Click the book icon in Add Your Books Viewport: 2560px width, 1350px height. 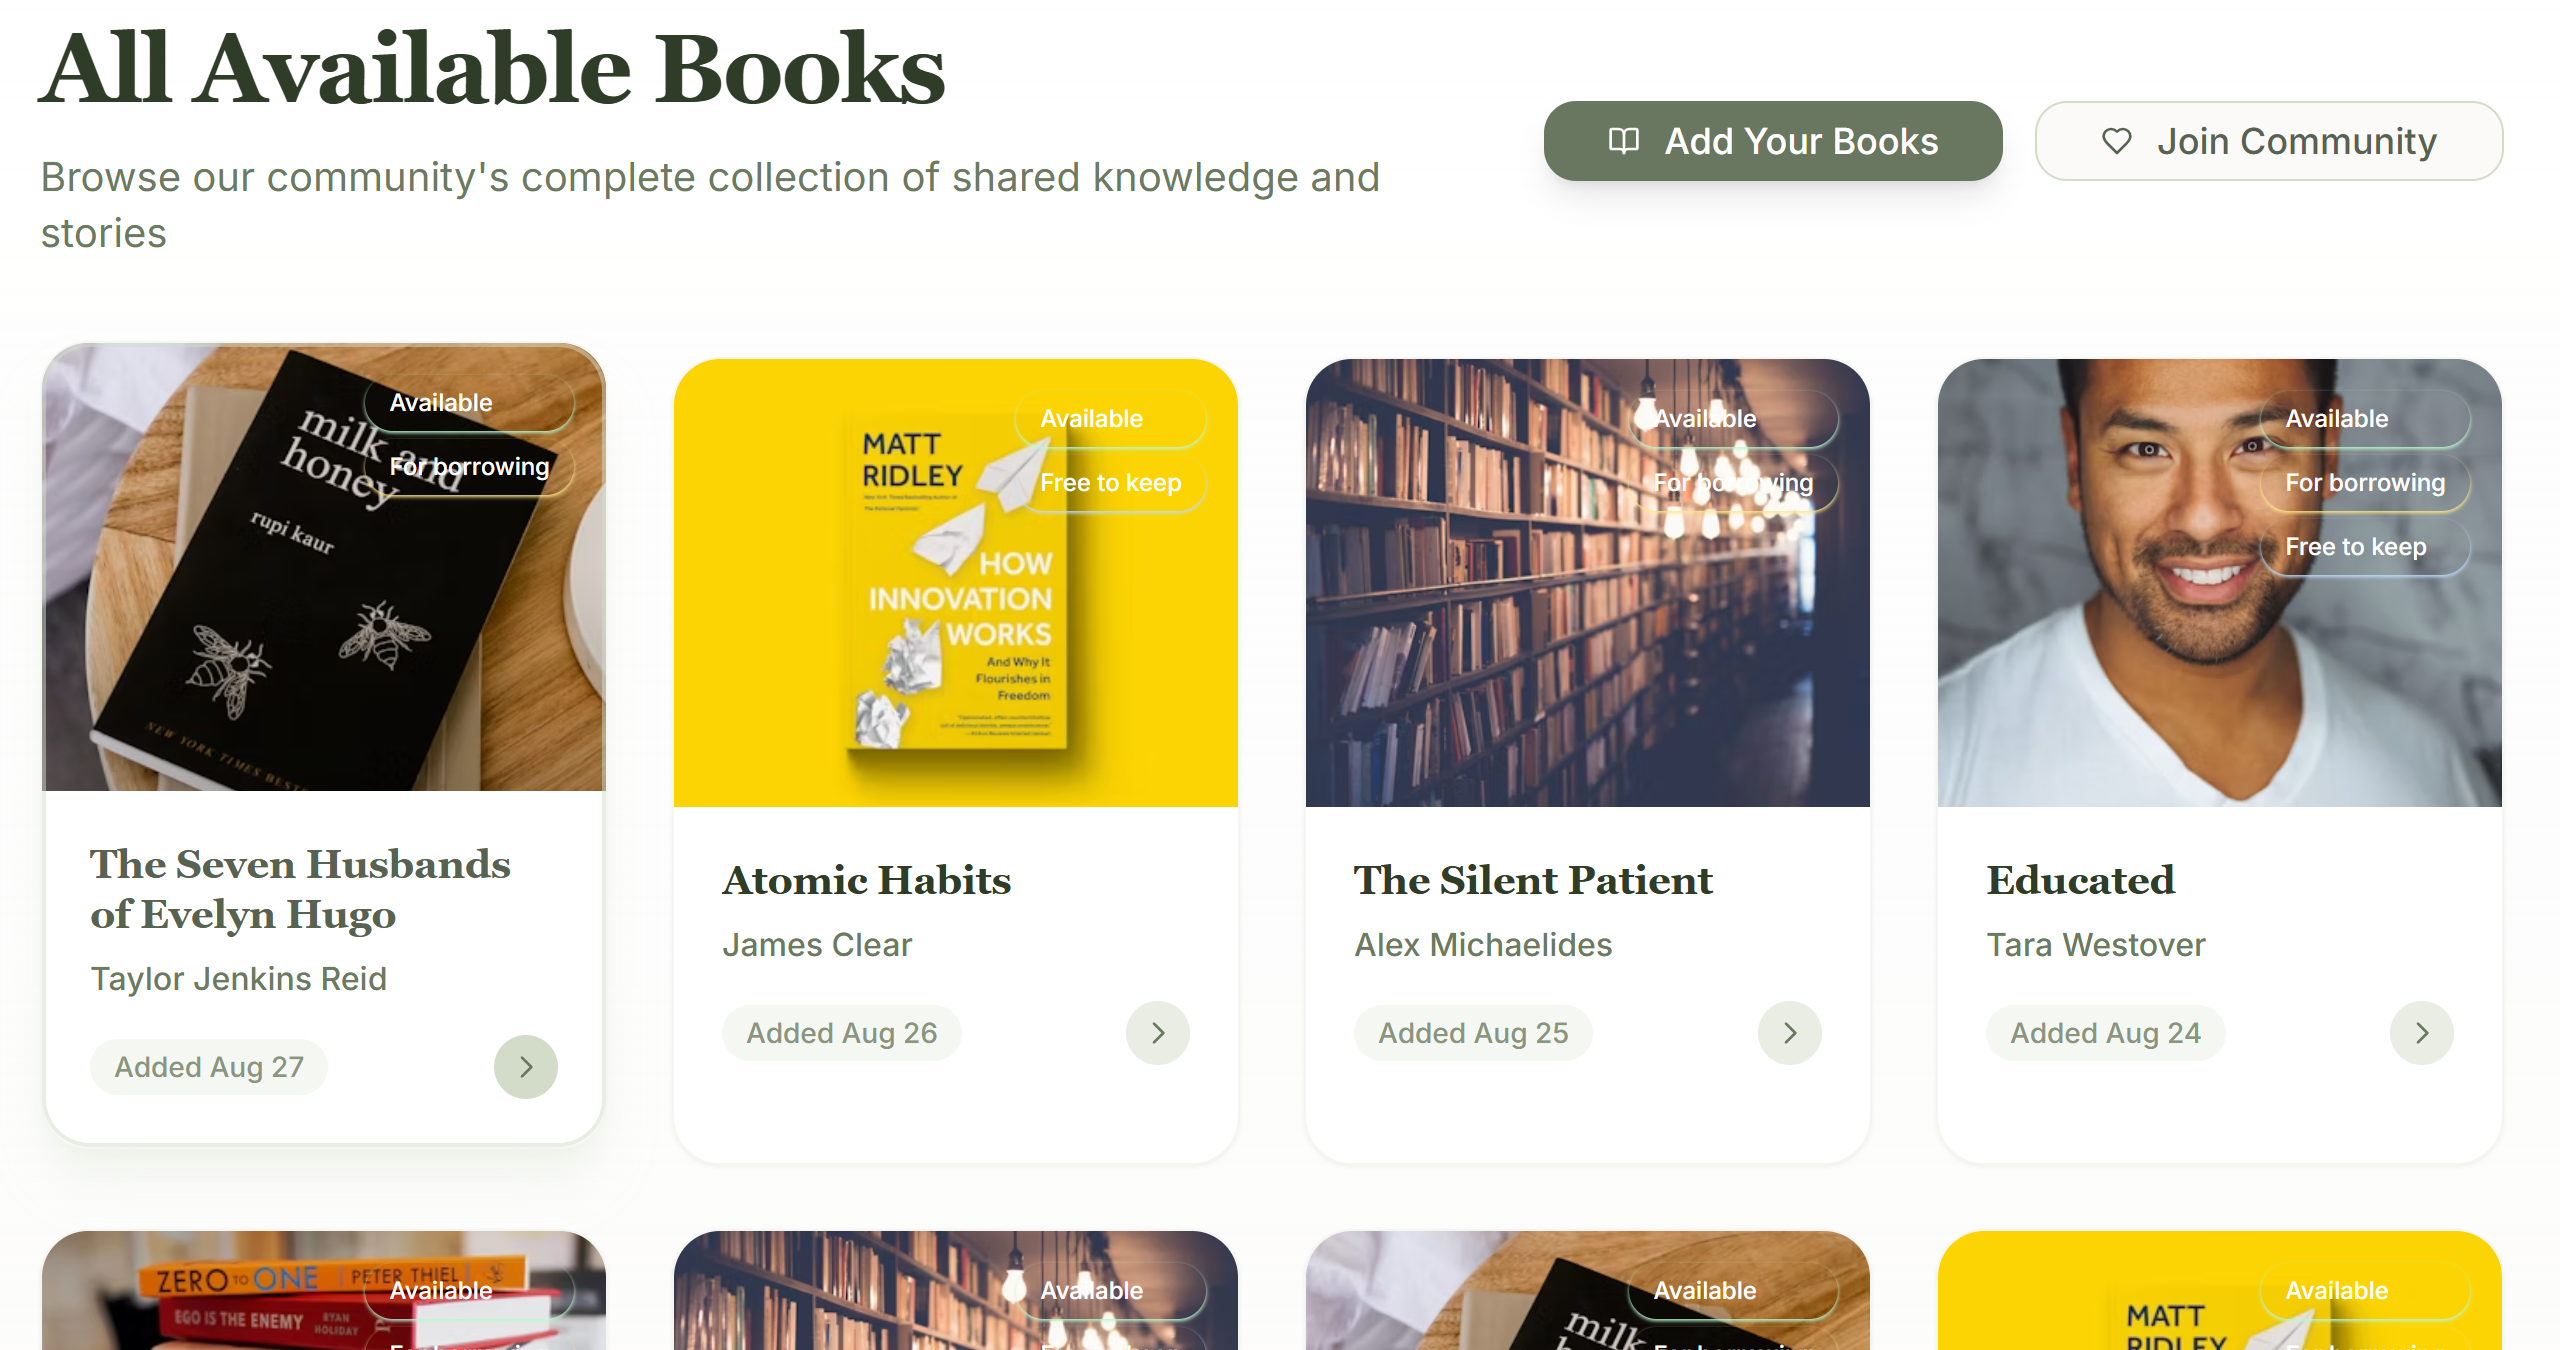click(1623, 141)
